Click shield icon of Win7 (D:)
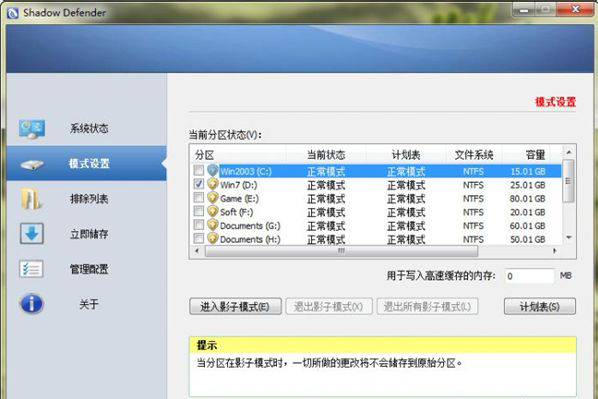 click(213, 184)
